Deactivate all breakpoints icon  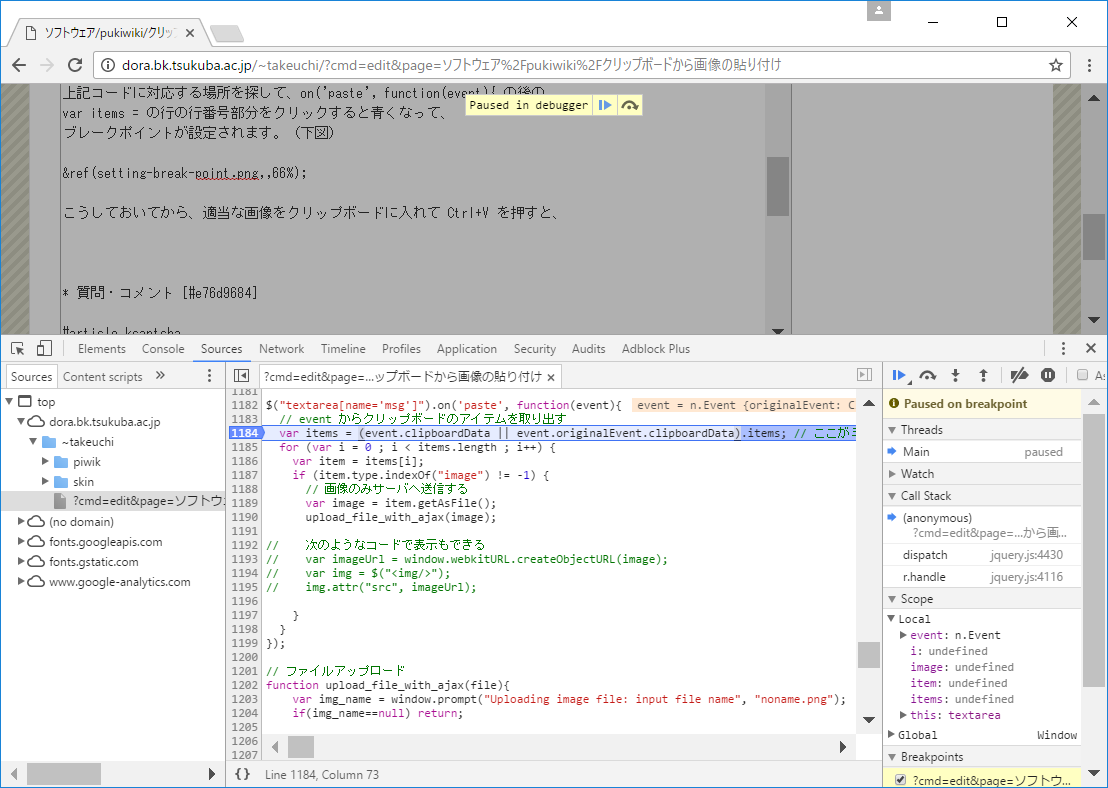(1019, 375)
